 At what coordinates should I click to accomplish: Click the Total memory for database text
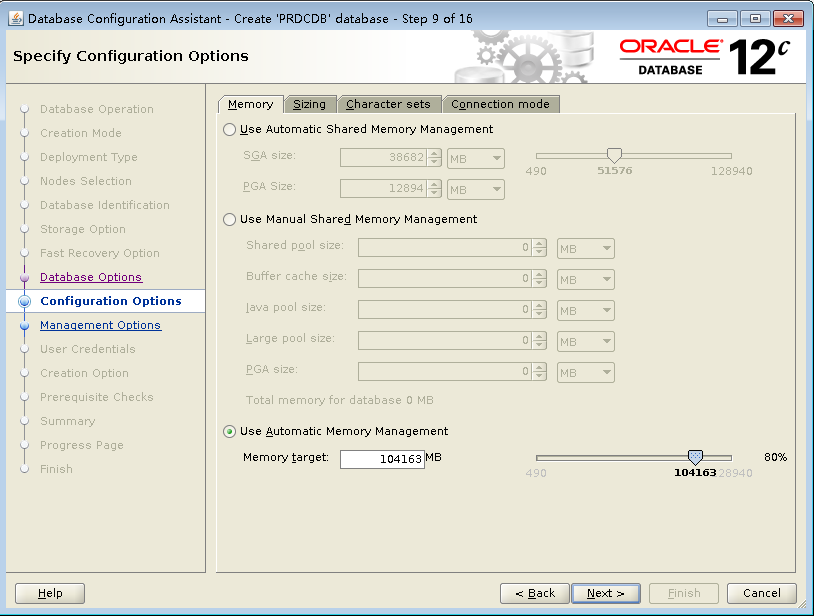click(340, 400)
